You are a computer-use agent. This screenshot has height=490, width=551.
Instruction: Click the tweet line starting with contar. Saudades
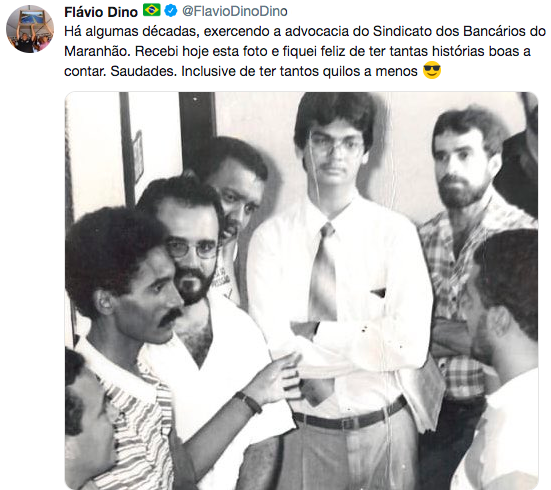pos(241,71)
